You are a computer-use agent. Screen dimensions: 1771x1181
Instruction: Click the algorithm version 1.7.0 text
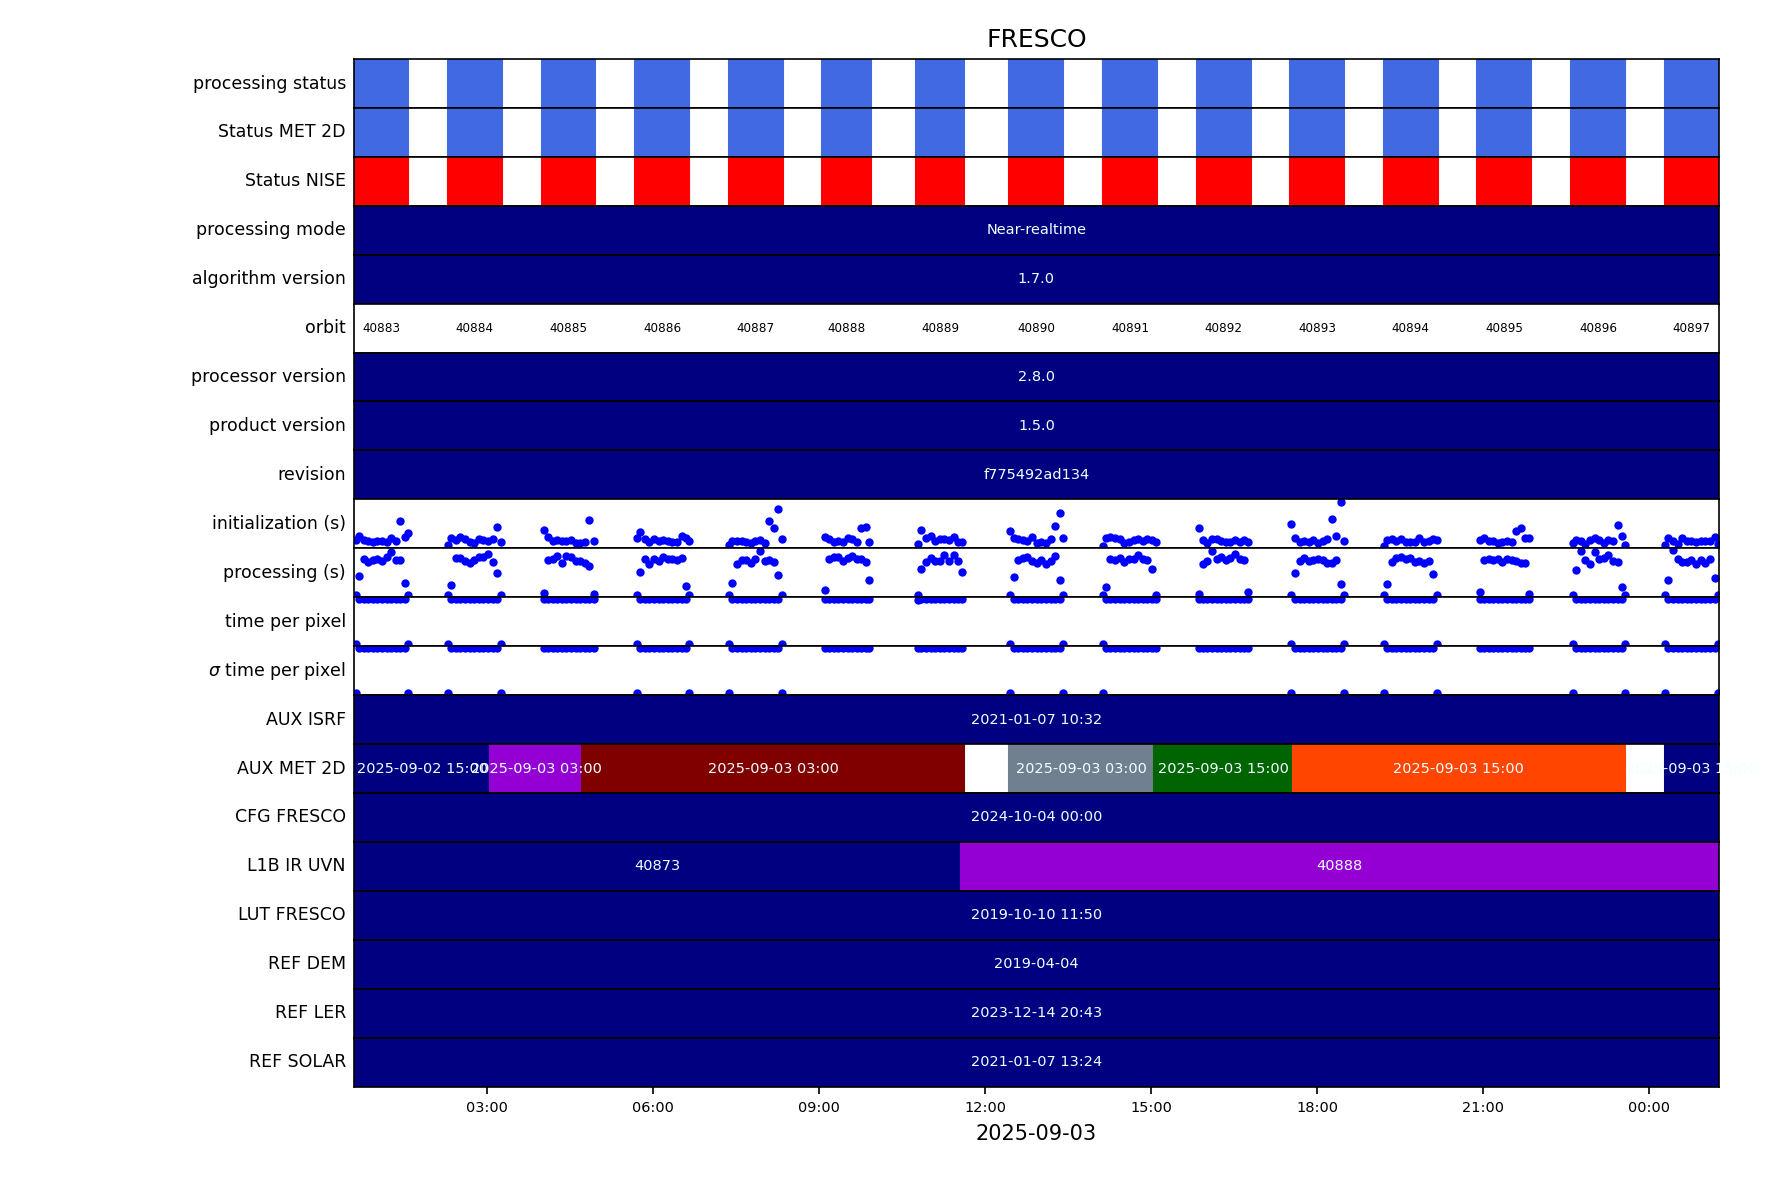1036,279
